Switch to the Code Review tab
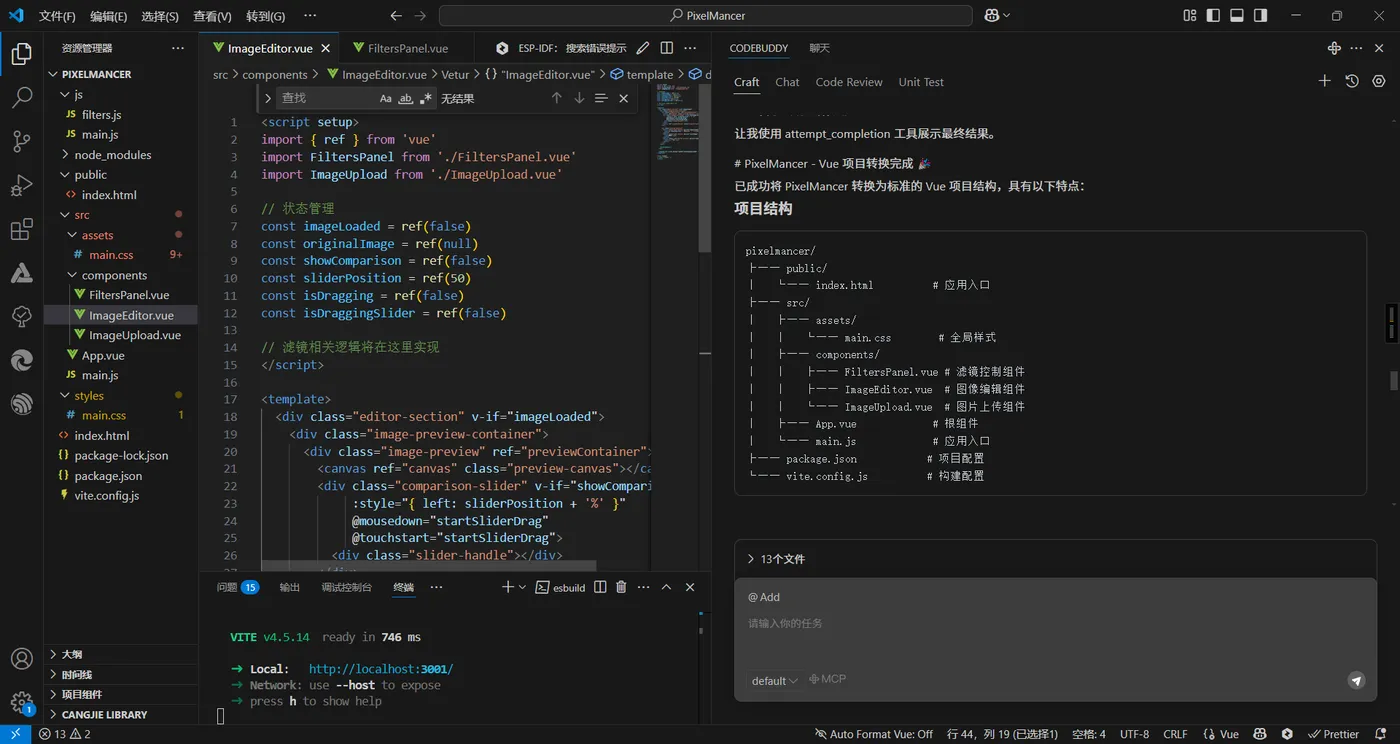The height and width of the screenshot is (744, 1400). pos(849,82)
